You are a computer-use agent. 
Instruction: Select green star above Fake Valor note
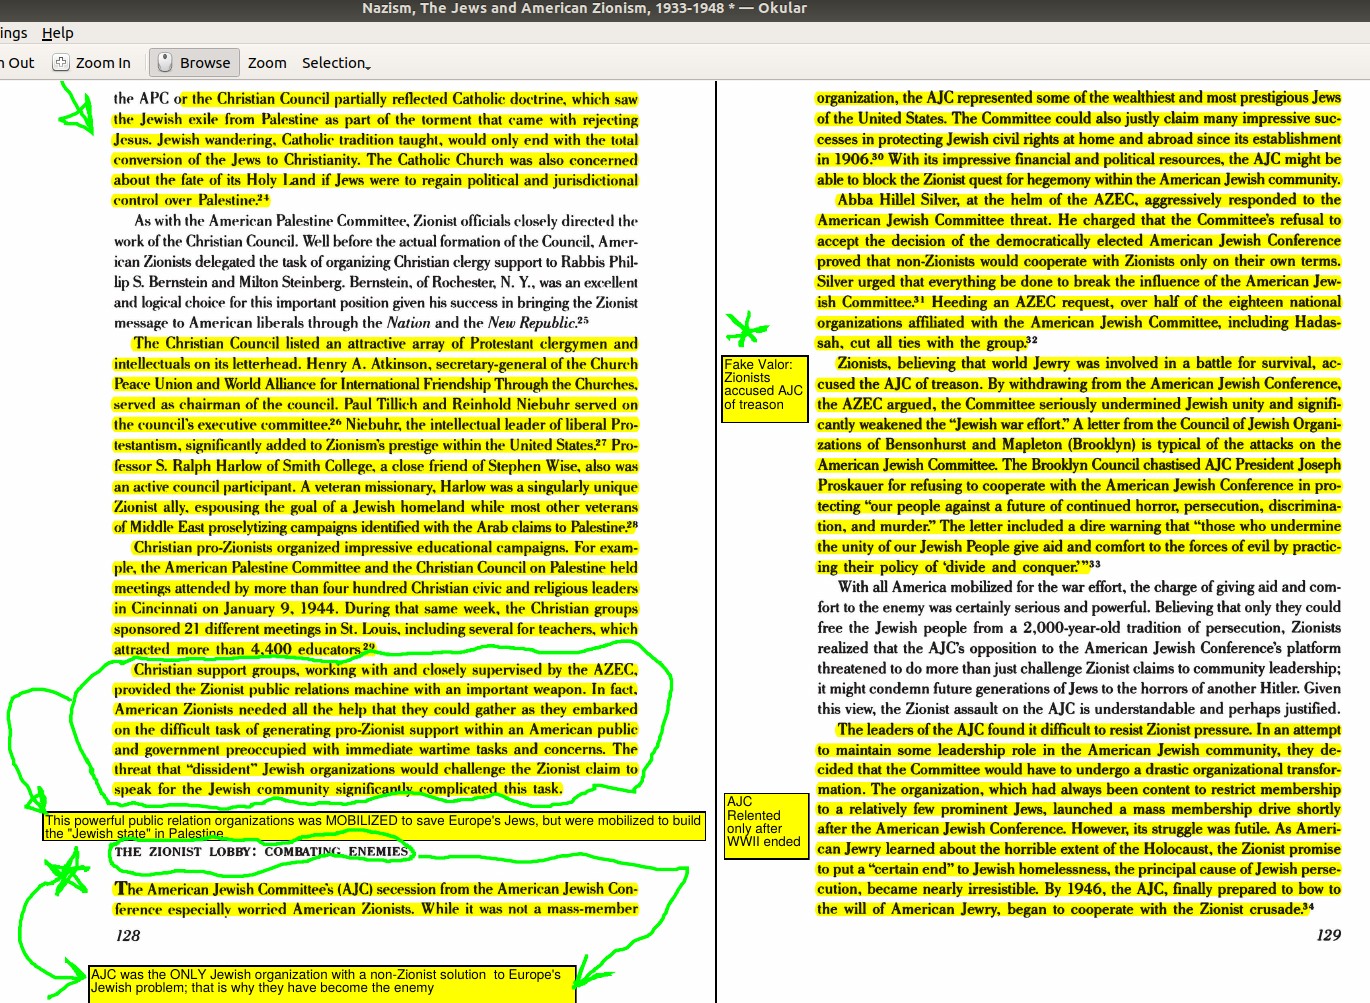[746, 329]
